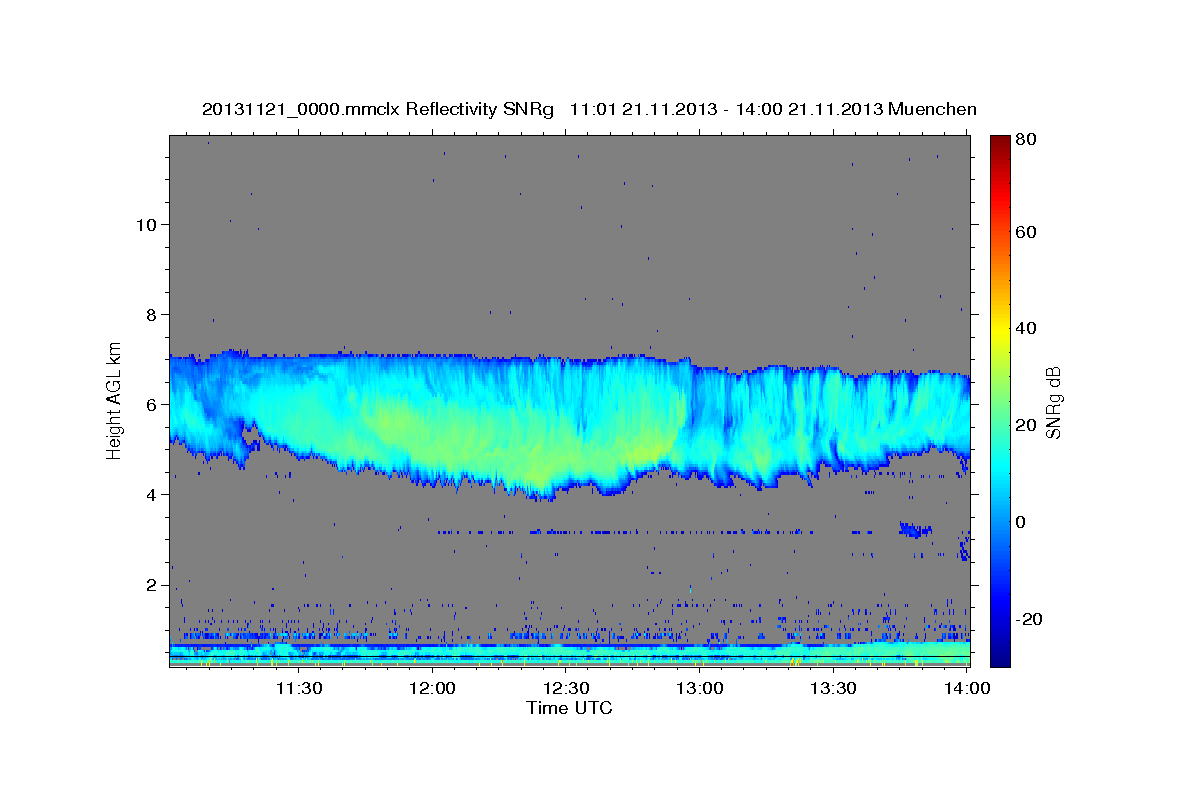The image size is (1200, 800).
Task: Click the 11:30 time tick label
Action: (x=299, y=688)
